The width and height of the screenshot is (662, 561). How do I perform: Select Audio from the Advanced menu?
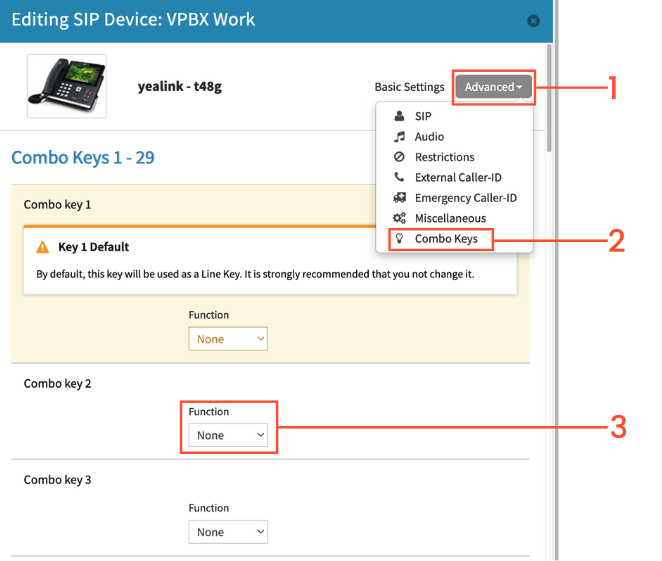point(429,136)
